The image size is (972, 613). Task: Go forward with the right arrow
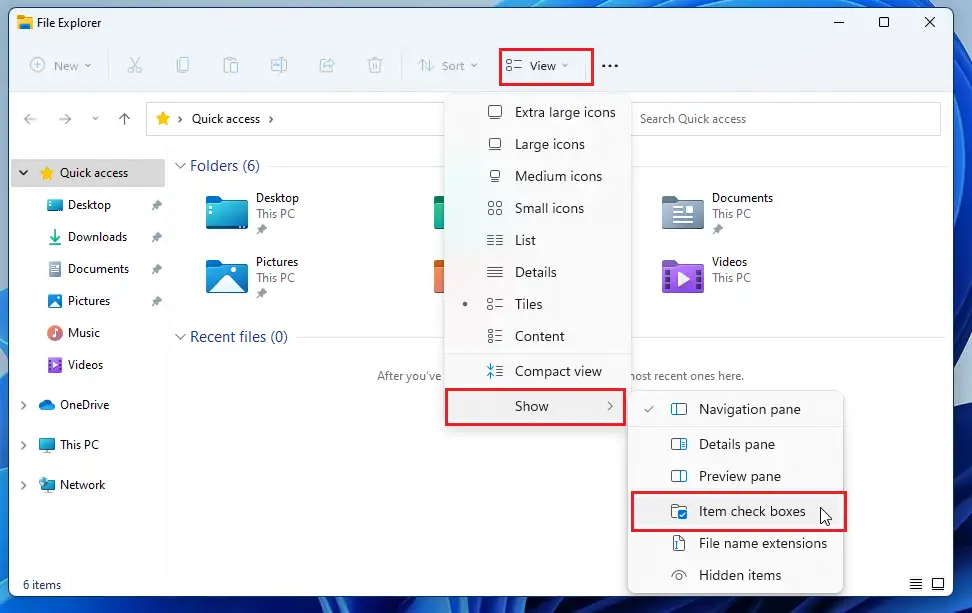click(65, 119)
